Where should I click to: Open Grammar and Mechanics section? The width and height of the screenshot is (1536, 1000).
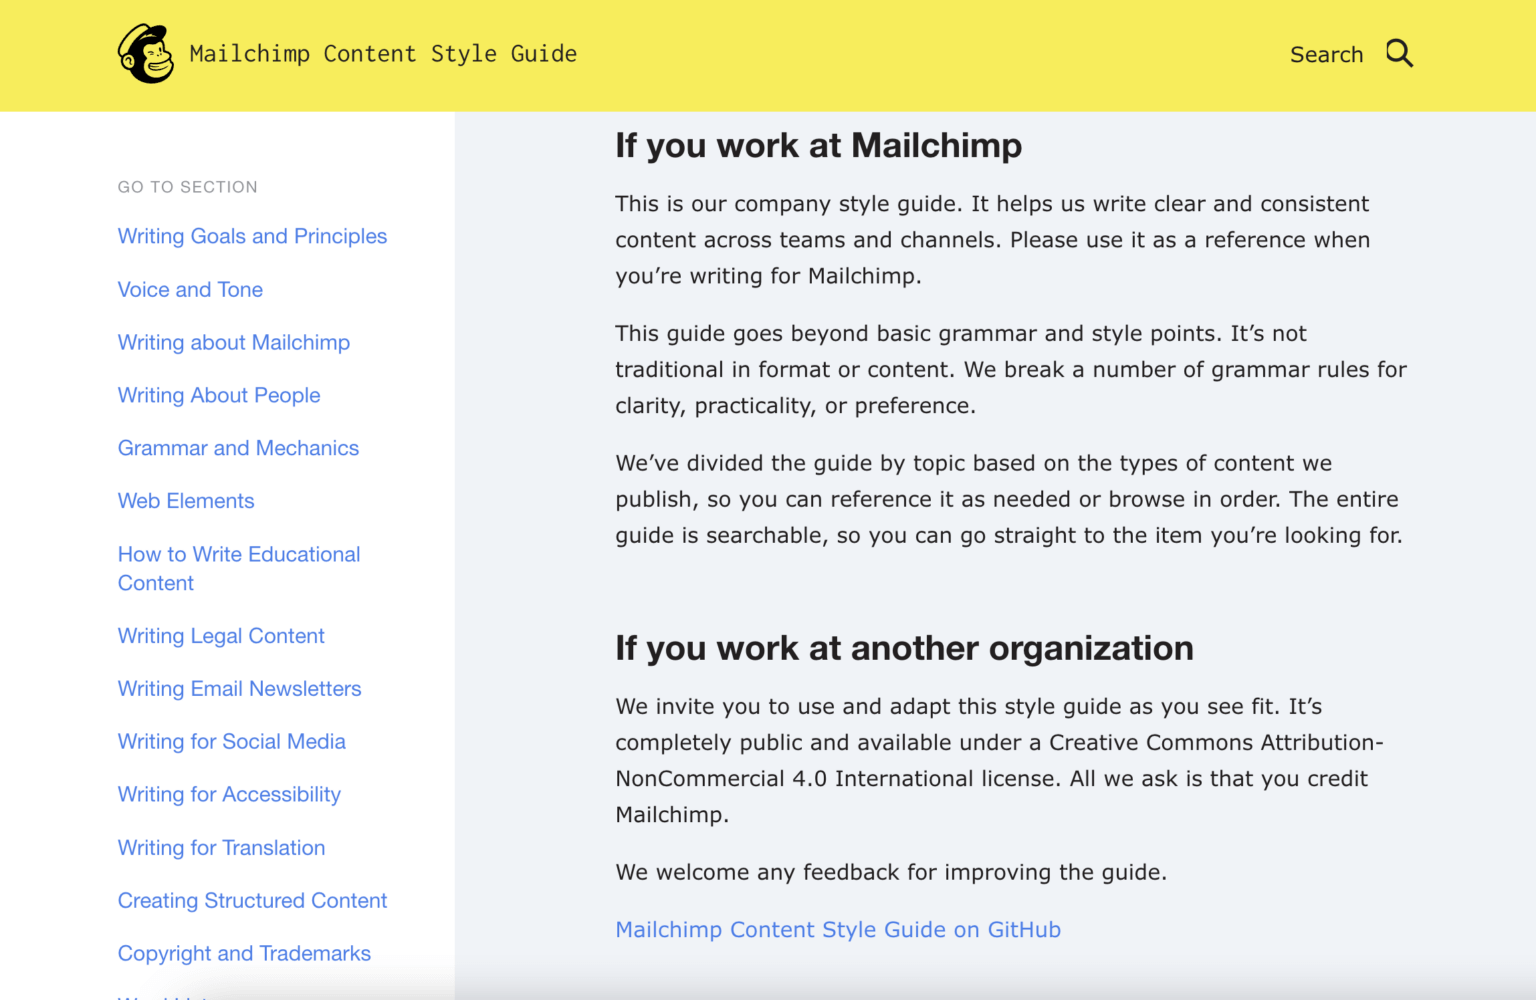pyautogui.click(x=238, y=448)
